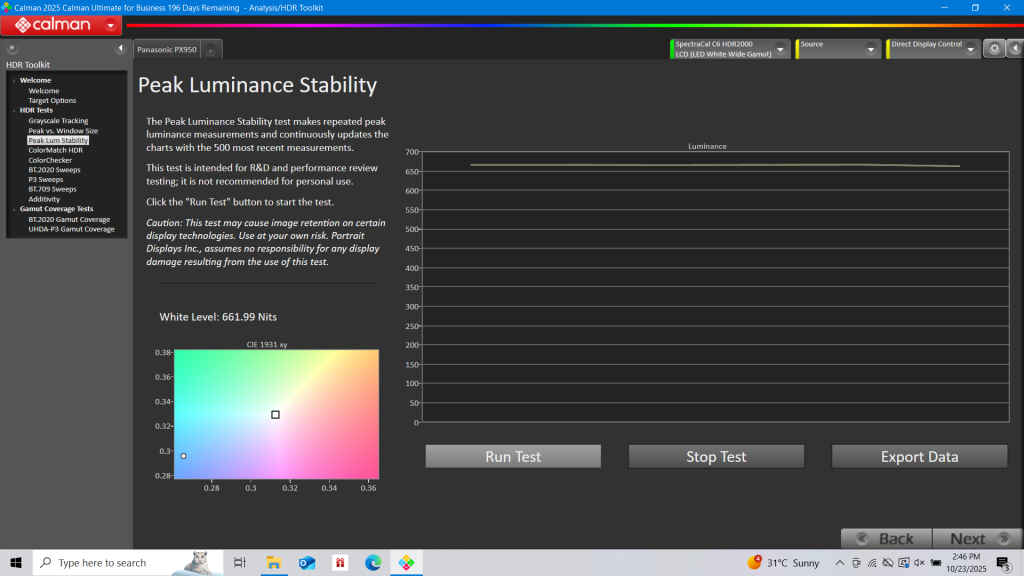
Task: Click the Export Data button
Action: click(x=919, y=457)
